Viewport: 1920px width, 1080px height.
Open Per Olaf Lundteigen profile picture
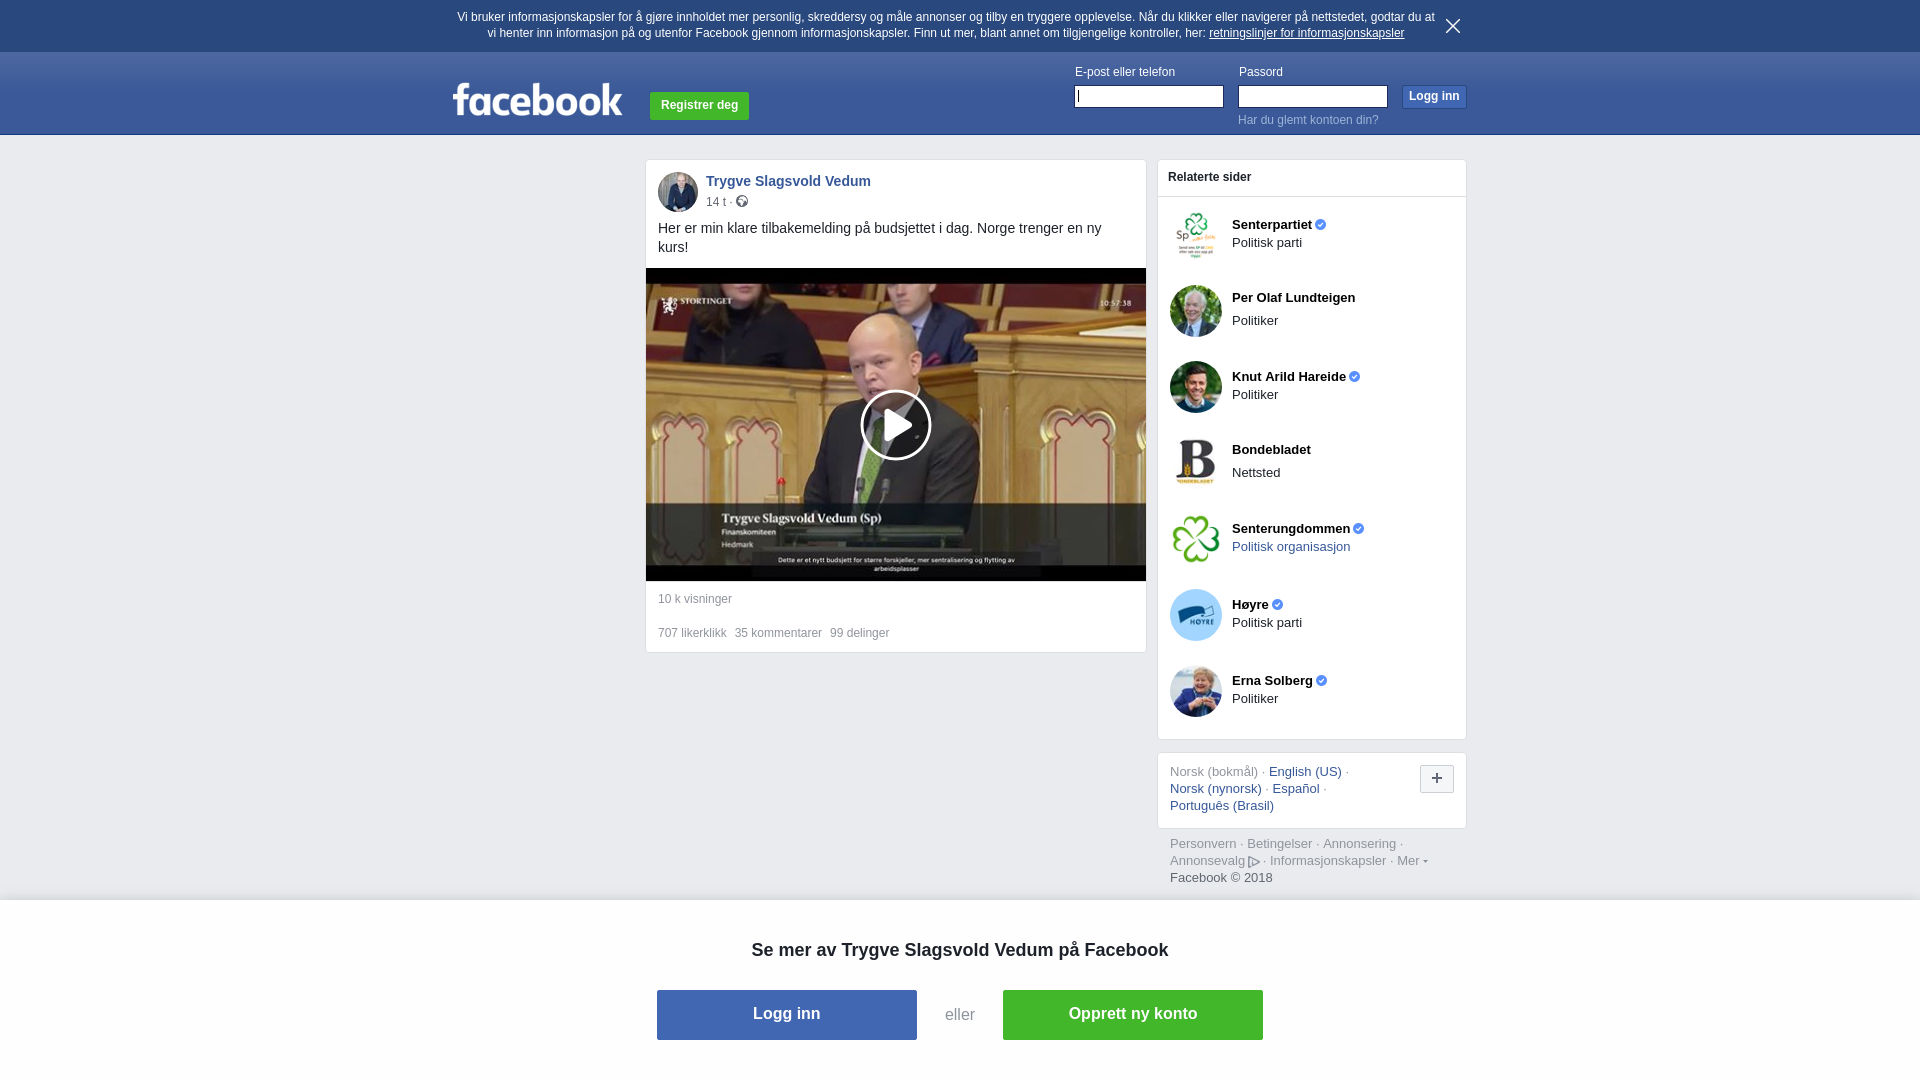[x=1196, y=311]
